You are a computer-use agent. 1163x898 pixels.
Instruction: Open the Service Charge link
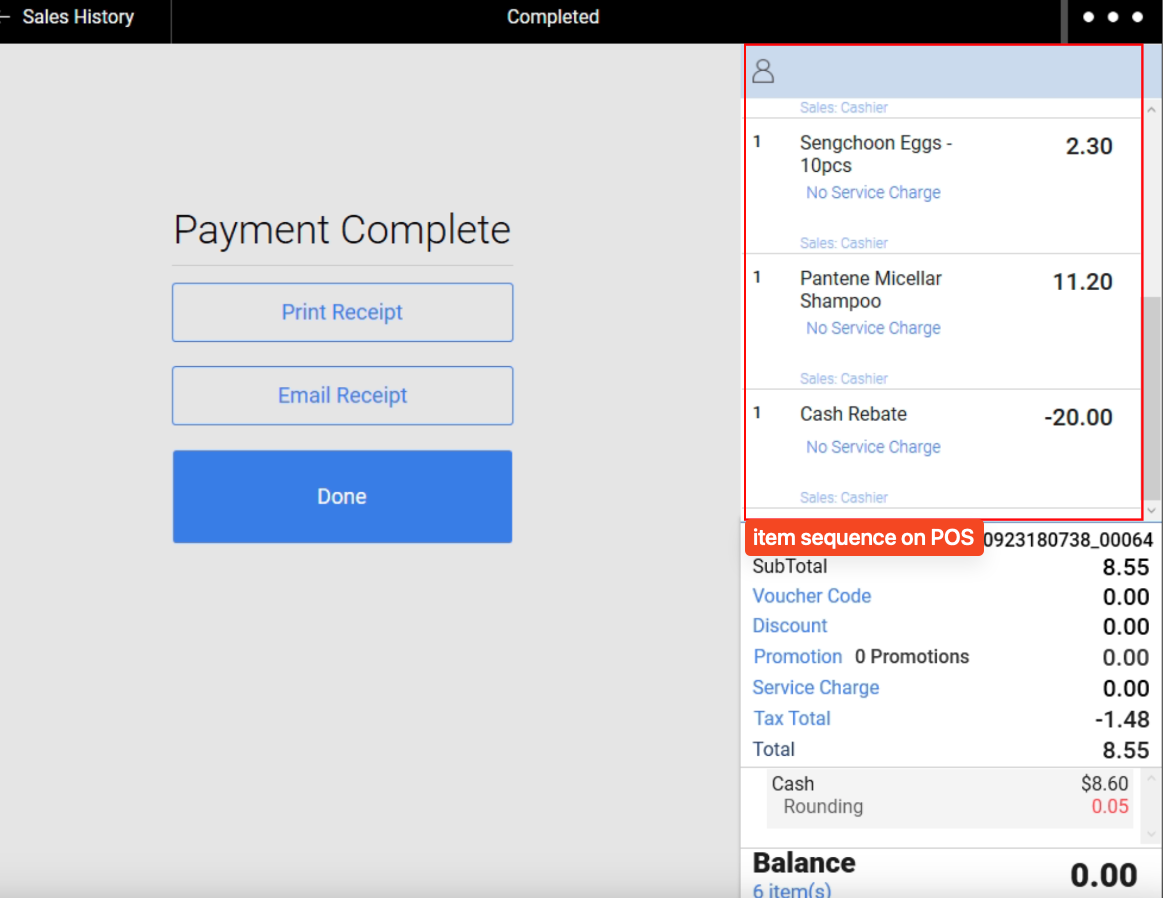pos(815,688)
